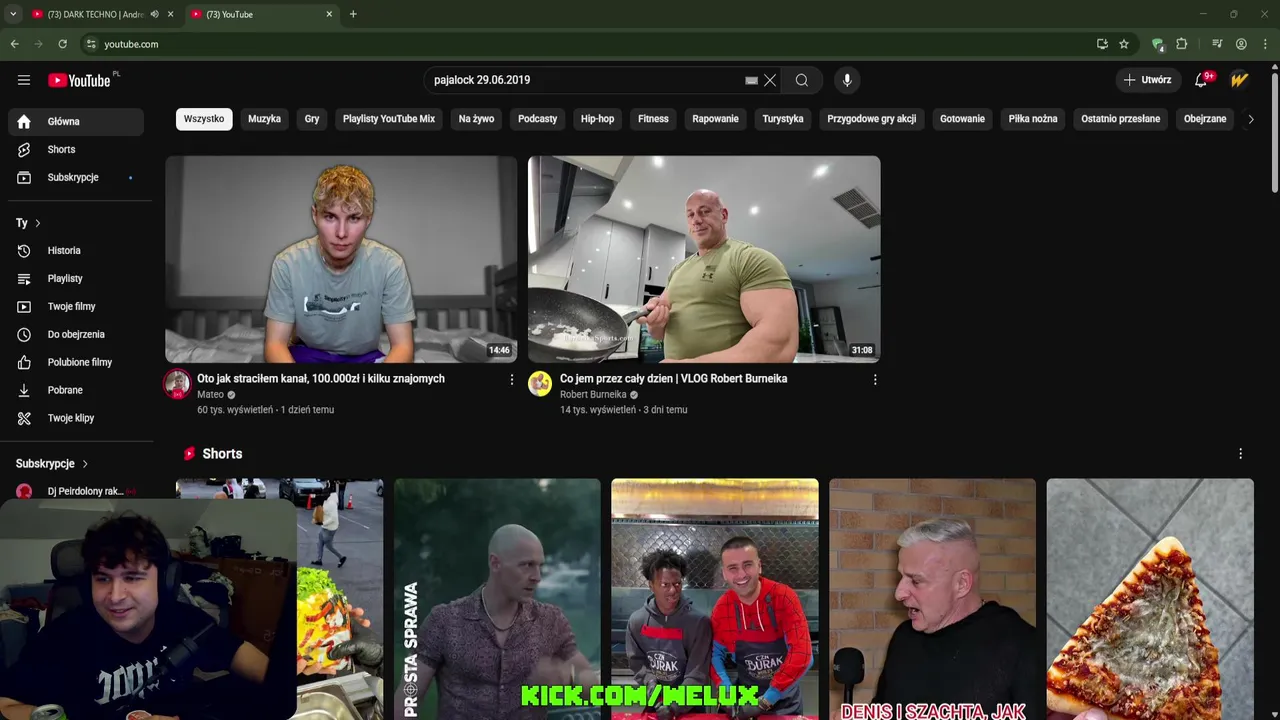This screenshot has width=1280, height=720.
Task: Open Playlisty in the sidebar
Action: 76,278
